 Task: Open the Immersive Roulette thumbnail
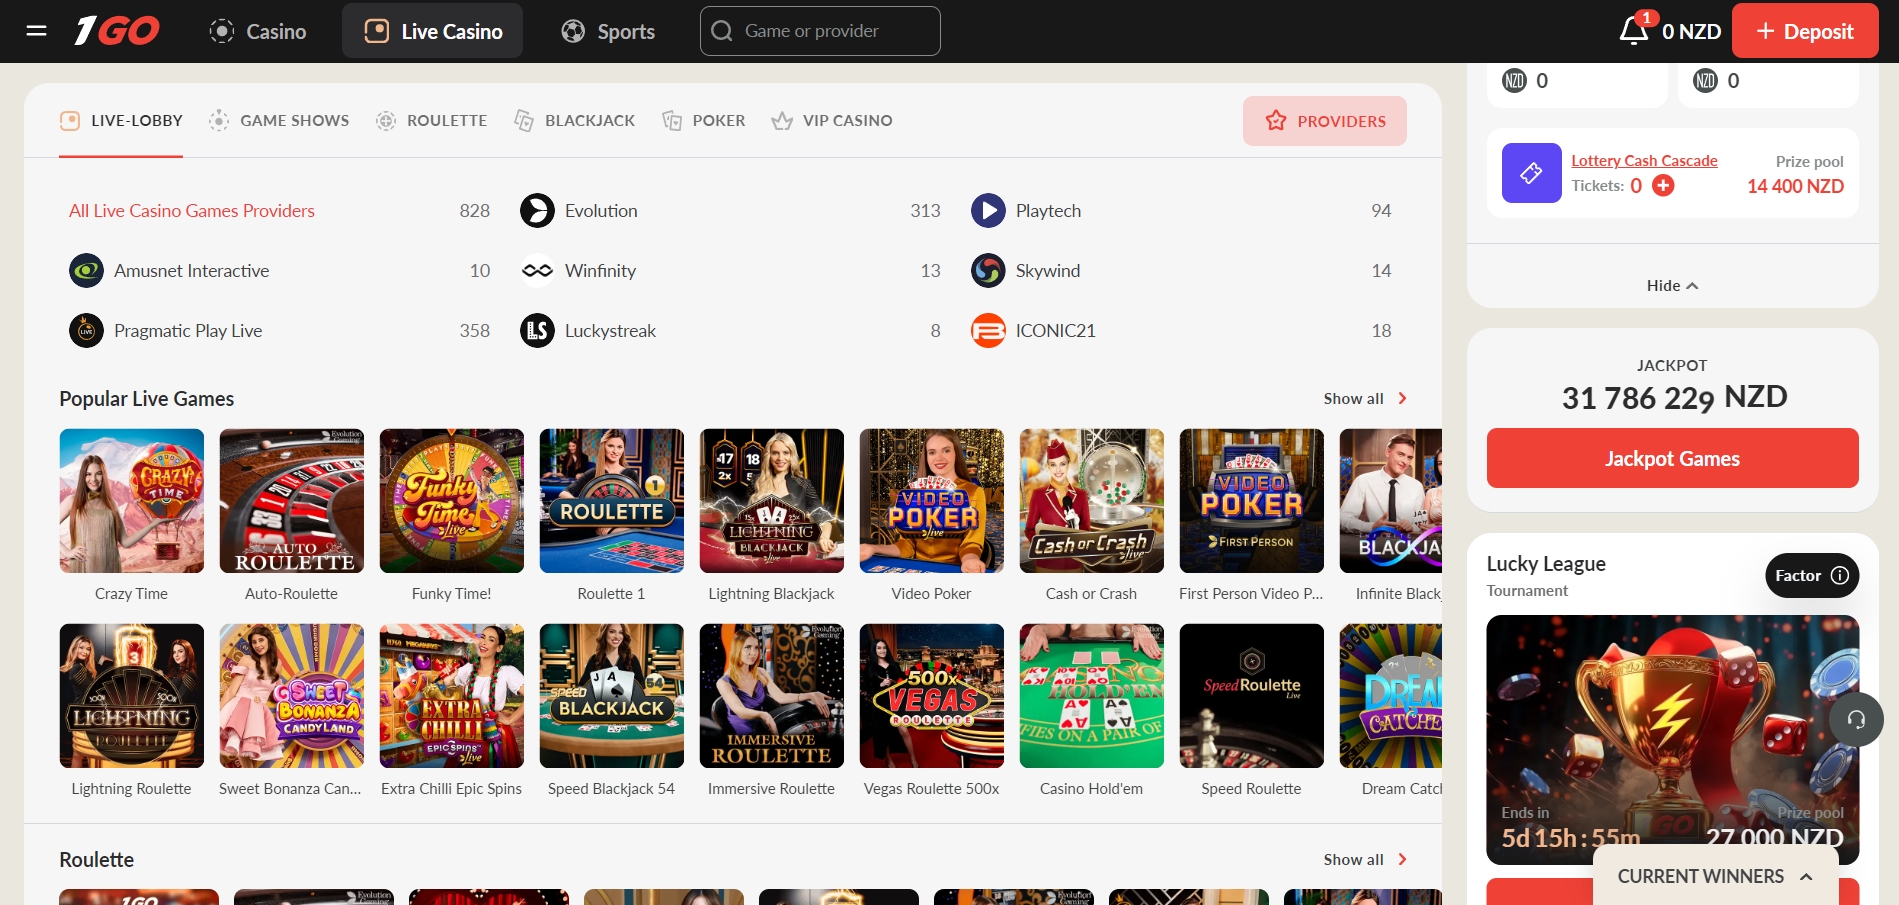click(772, 696)
